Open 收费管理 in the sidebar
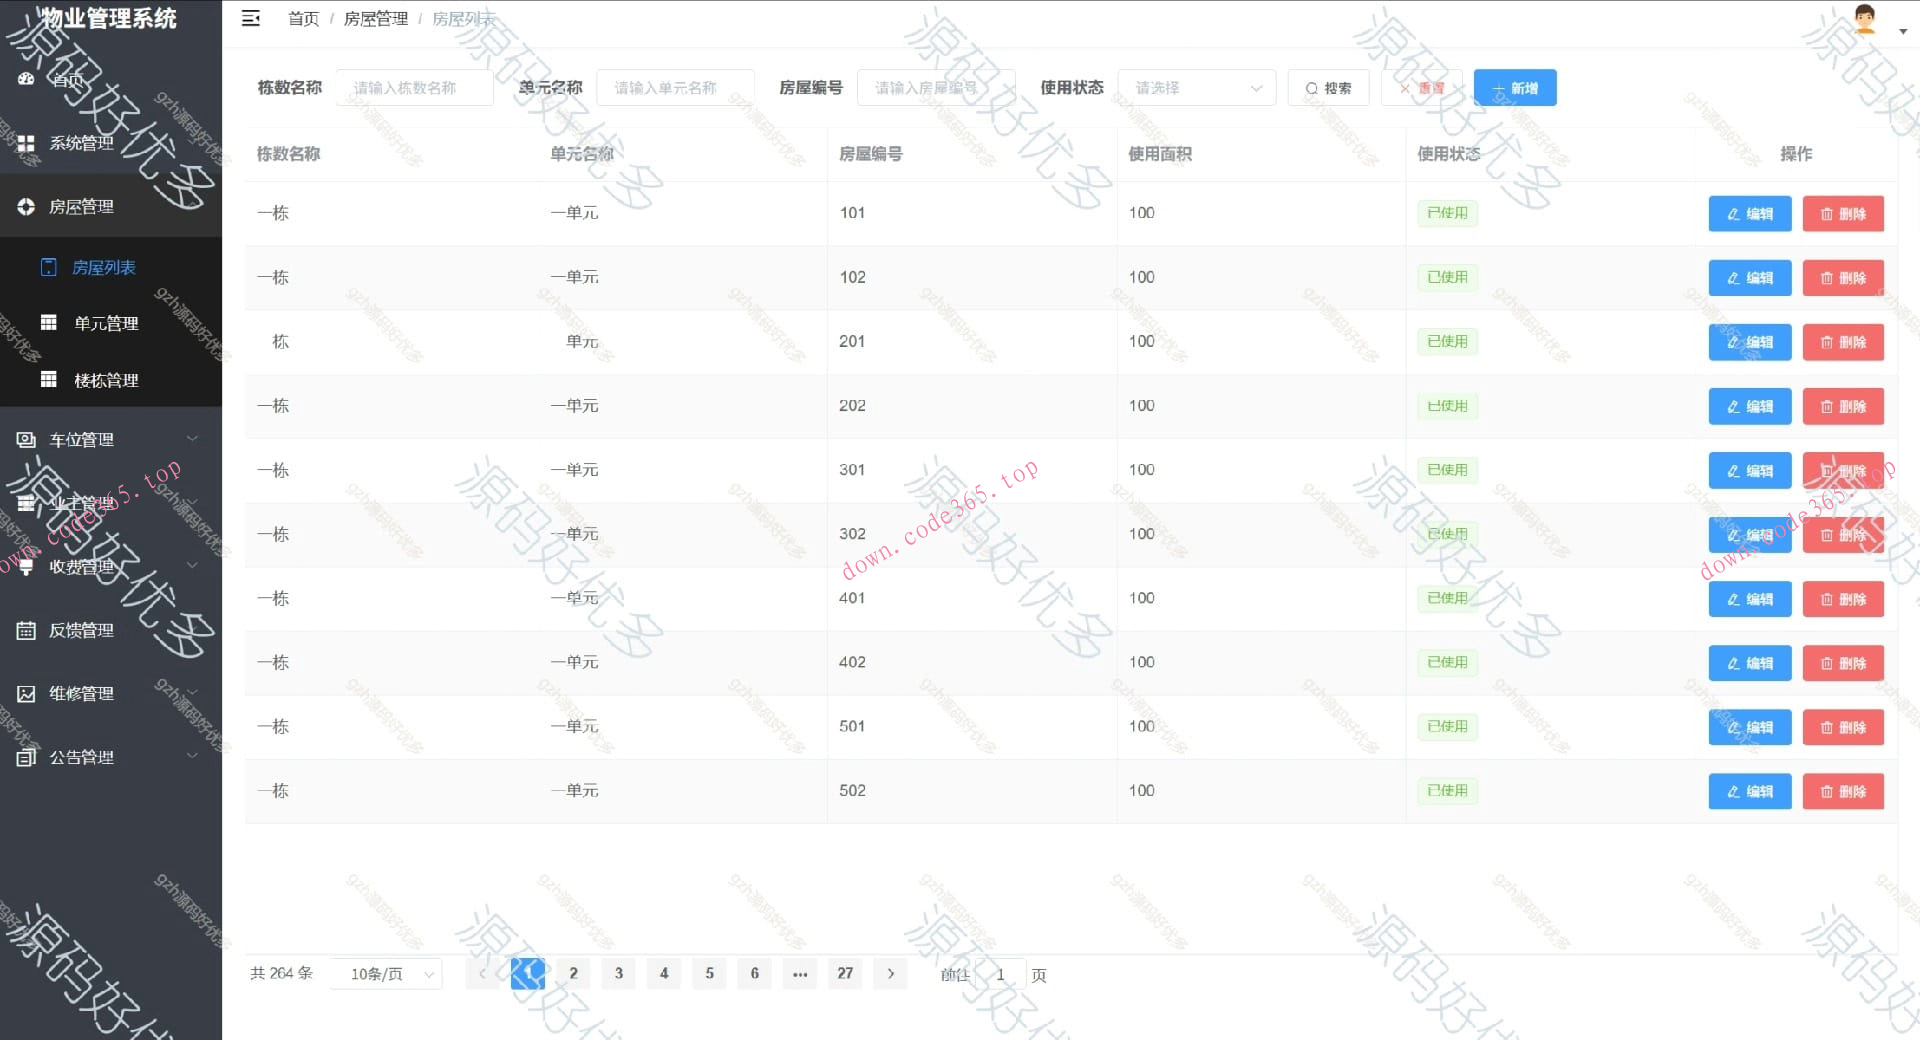Image resolution: width=1920 pixels, height=1040 pixels. [x=82, y=567]
